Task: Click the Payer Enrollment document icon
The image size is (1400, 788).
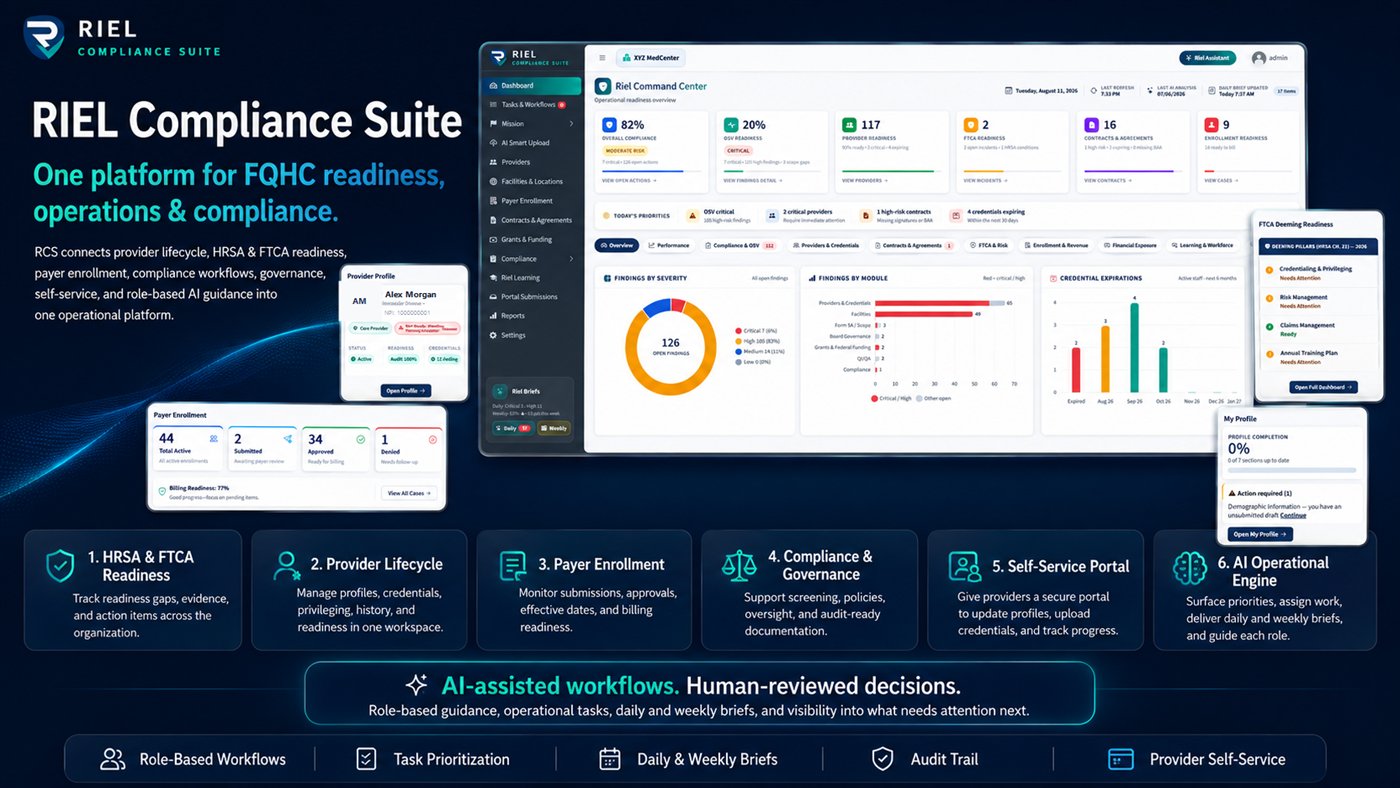Action: [x=513, y=566]
